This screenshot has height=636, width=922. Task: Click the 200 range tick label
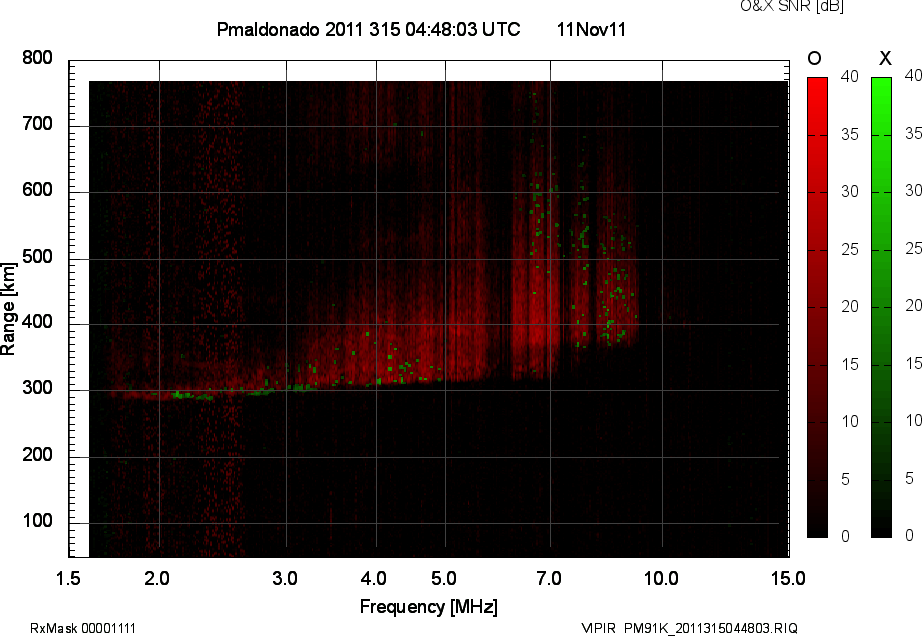(37, 454)
